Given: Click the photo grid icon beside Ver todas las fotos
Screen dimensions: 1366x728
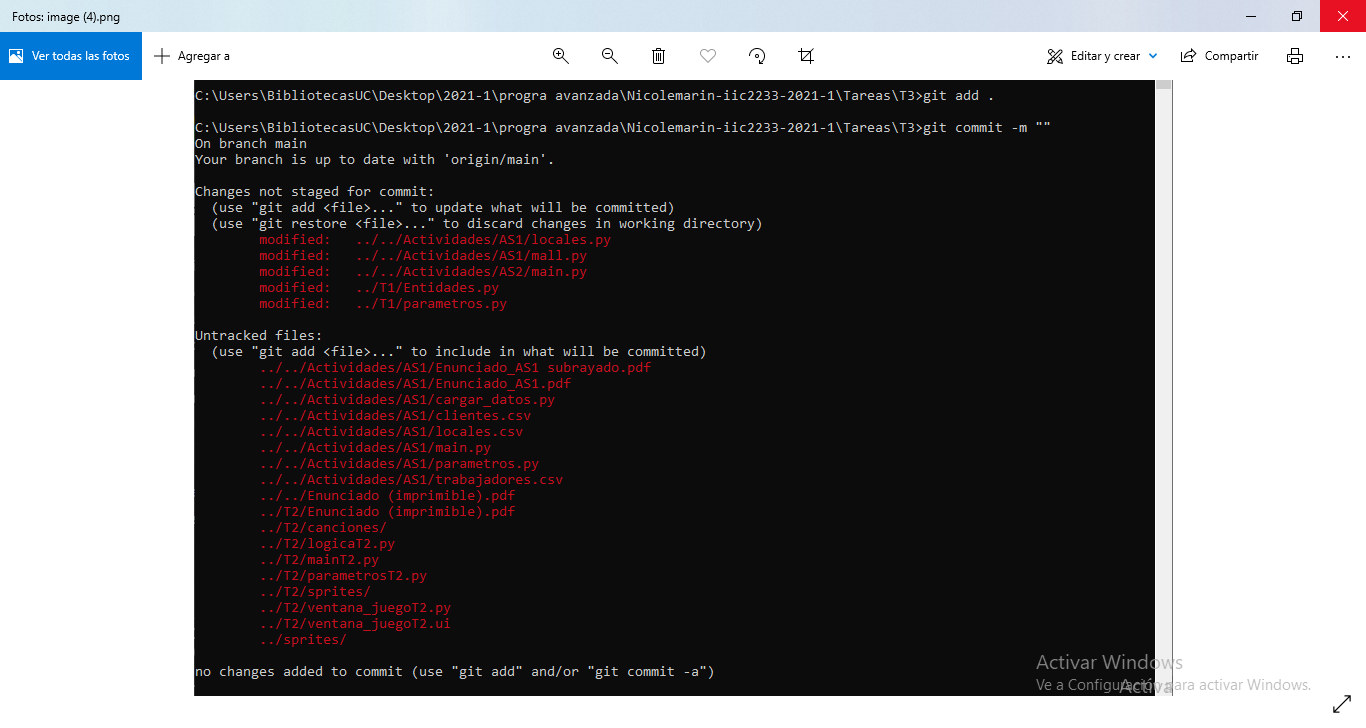Looking at the screenshot, I should [14, 55].
